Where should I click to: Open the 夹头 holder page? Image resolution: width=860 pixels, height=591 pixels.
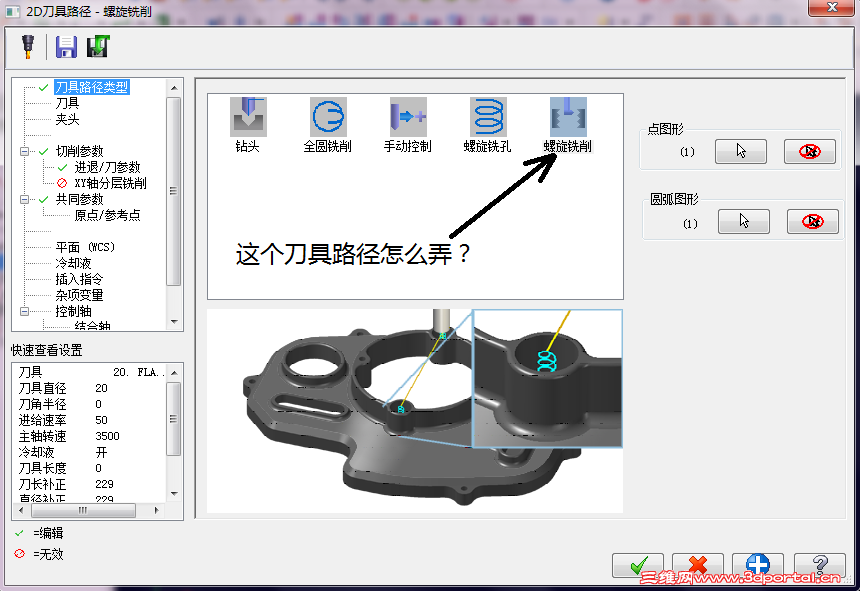point(67,119)
